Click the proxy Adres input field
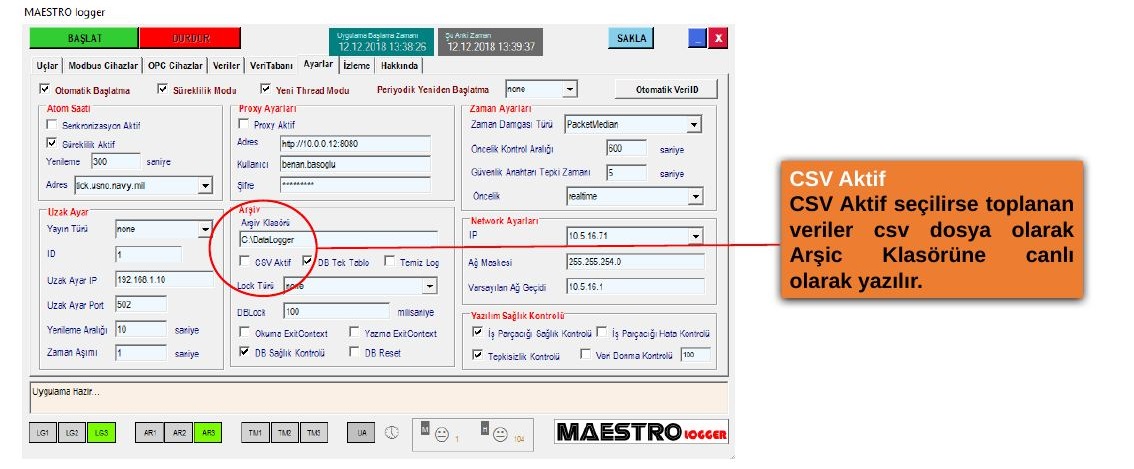Image resolution: width=1134 pixels, height=469 pixels. pyautogui.click(x=355, y=143)
